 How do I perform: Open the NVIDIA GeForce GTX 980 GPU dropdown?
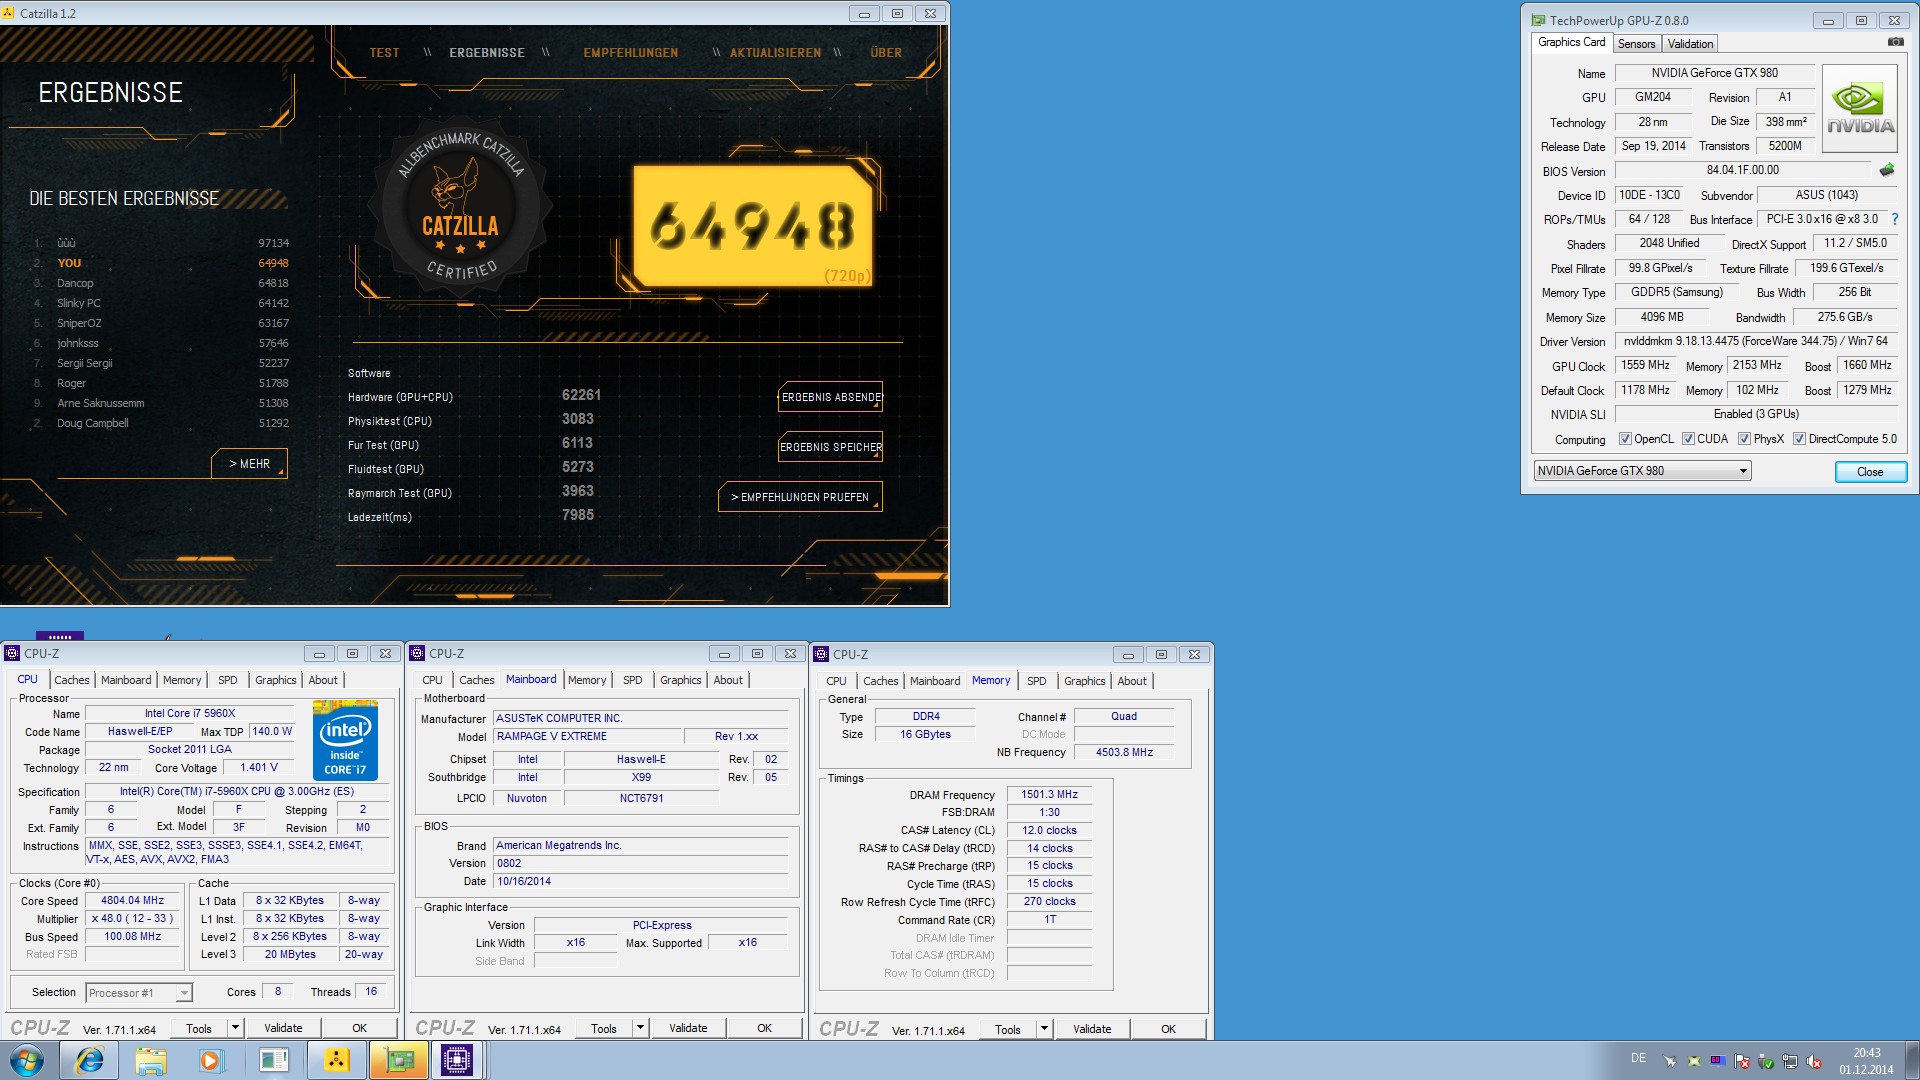click(x=1642, y=471)
